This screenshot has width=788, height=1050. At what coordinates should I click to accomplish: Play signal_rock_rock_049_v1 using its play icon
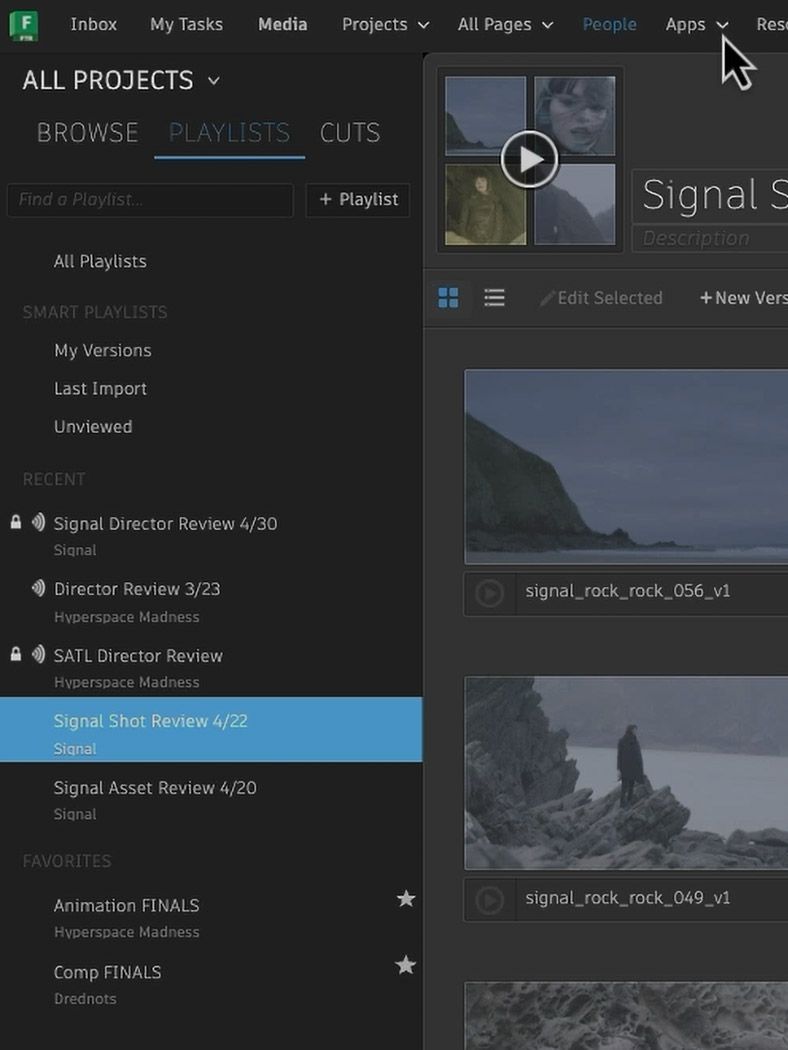pos(489,900)
